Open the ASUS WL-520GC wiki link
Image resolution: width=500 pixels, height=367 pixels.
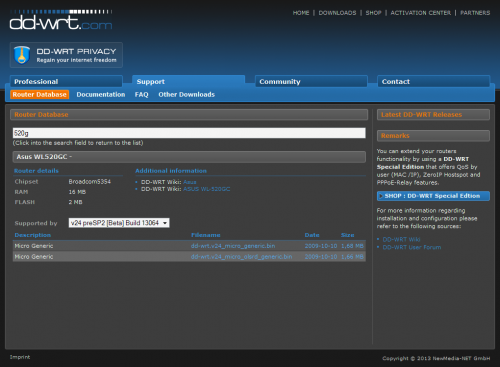[x=207, y=189]
